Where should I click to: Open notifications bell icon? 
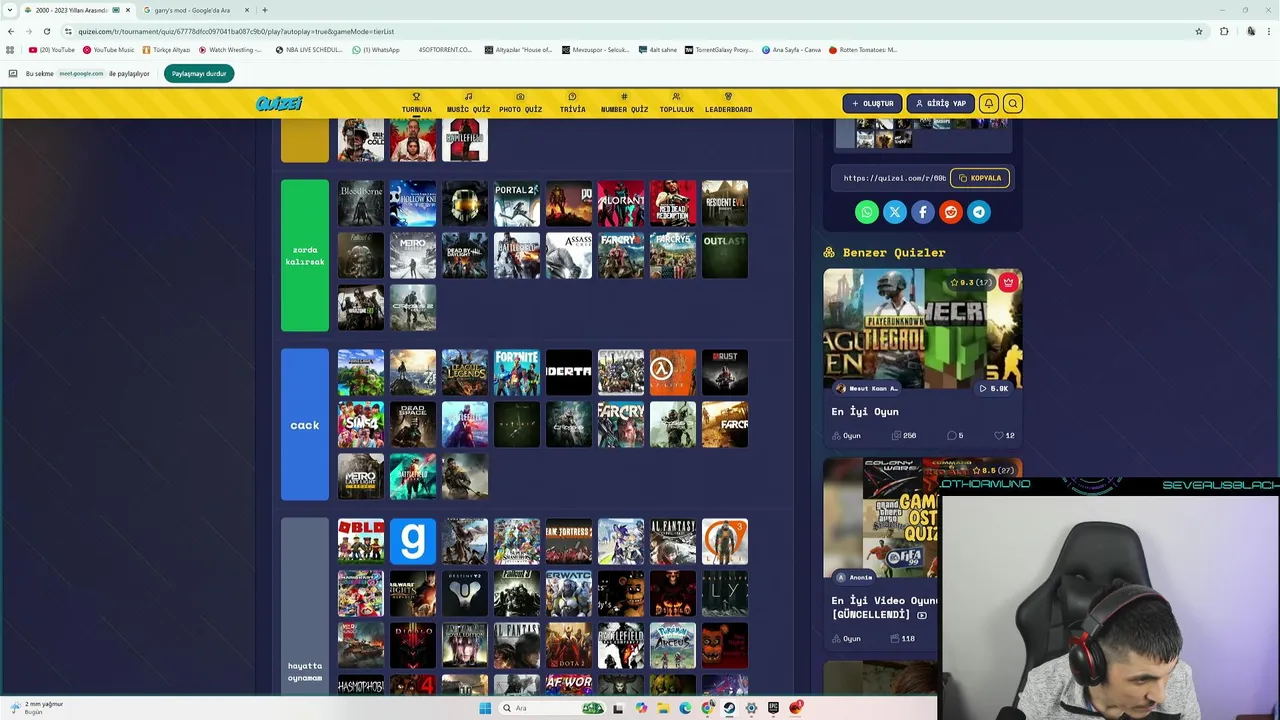click(988, 103)
